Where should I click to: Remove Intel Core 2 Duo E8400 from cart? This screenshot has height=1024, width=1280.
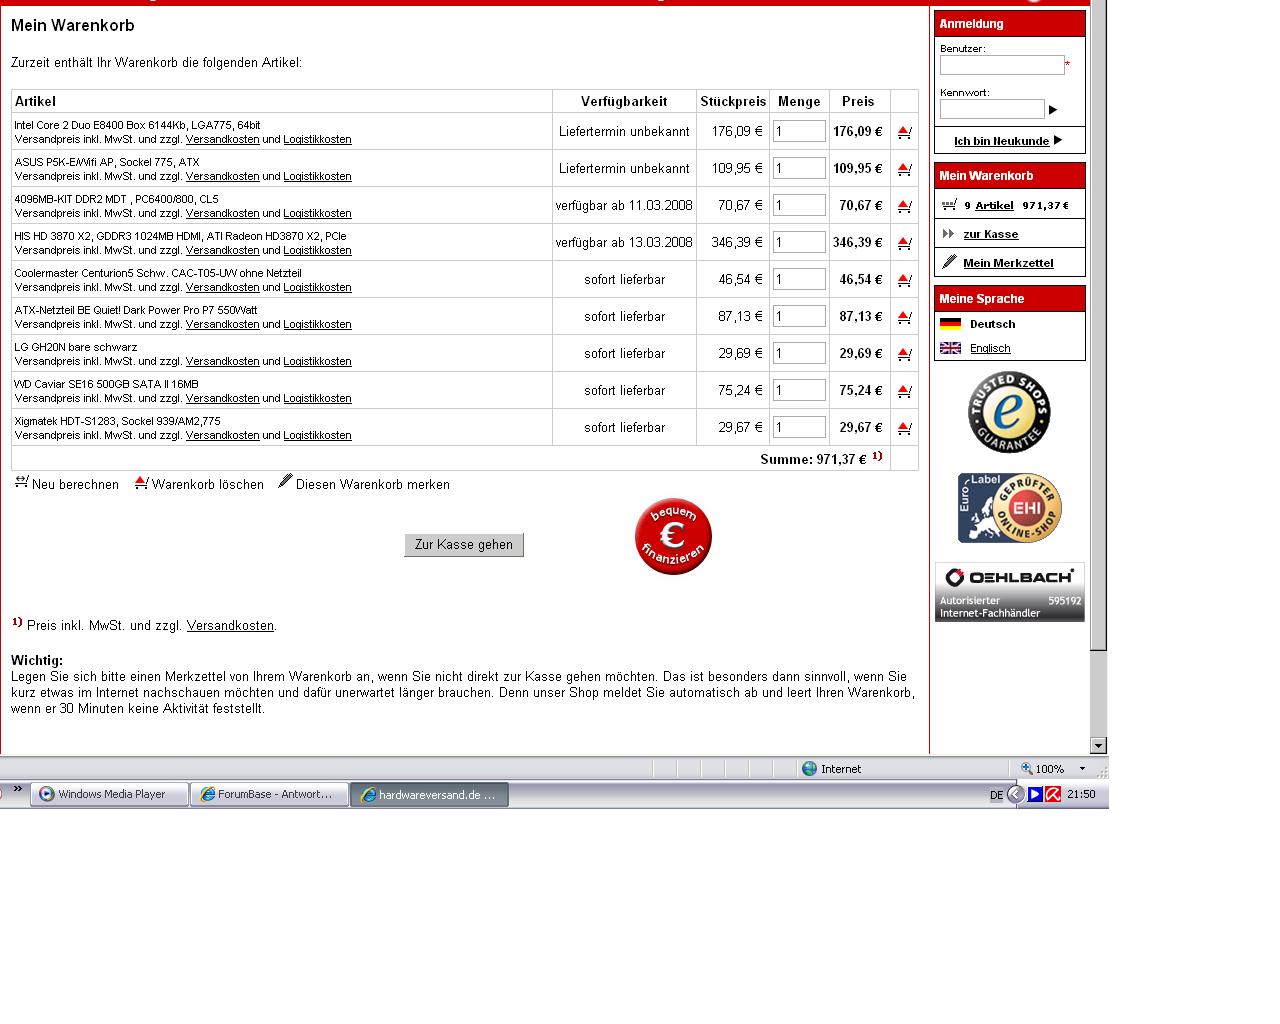click(x=904, y=132)
